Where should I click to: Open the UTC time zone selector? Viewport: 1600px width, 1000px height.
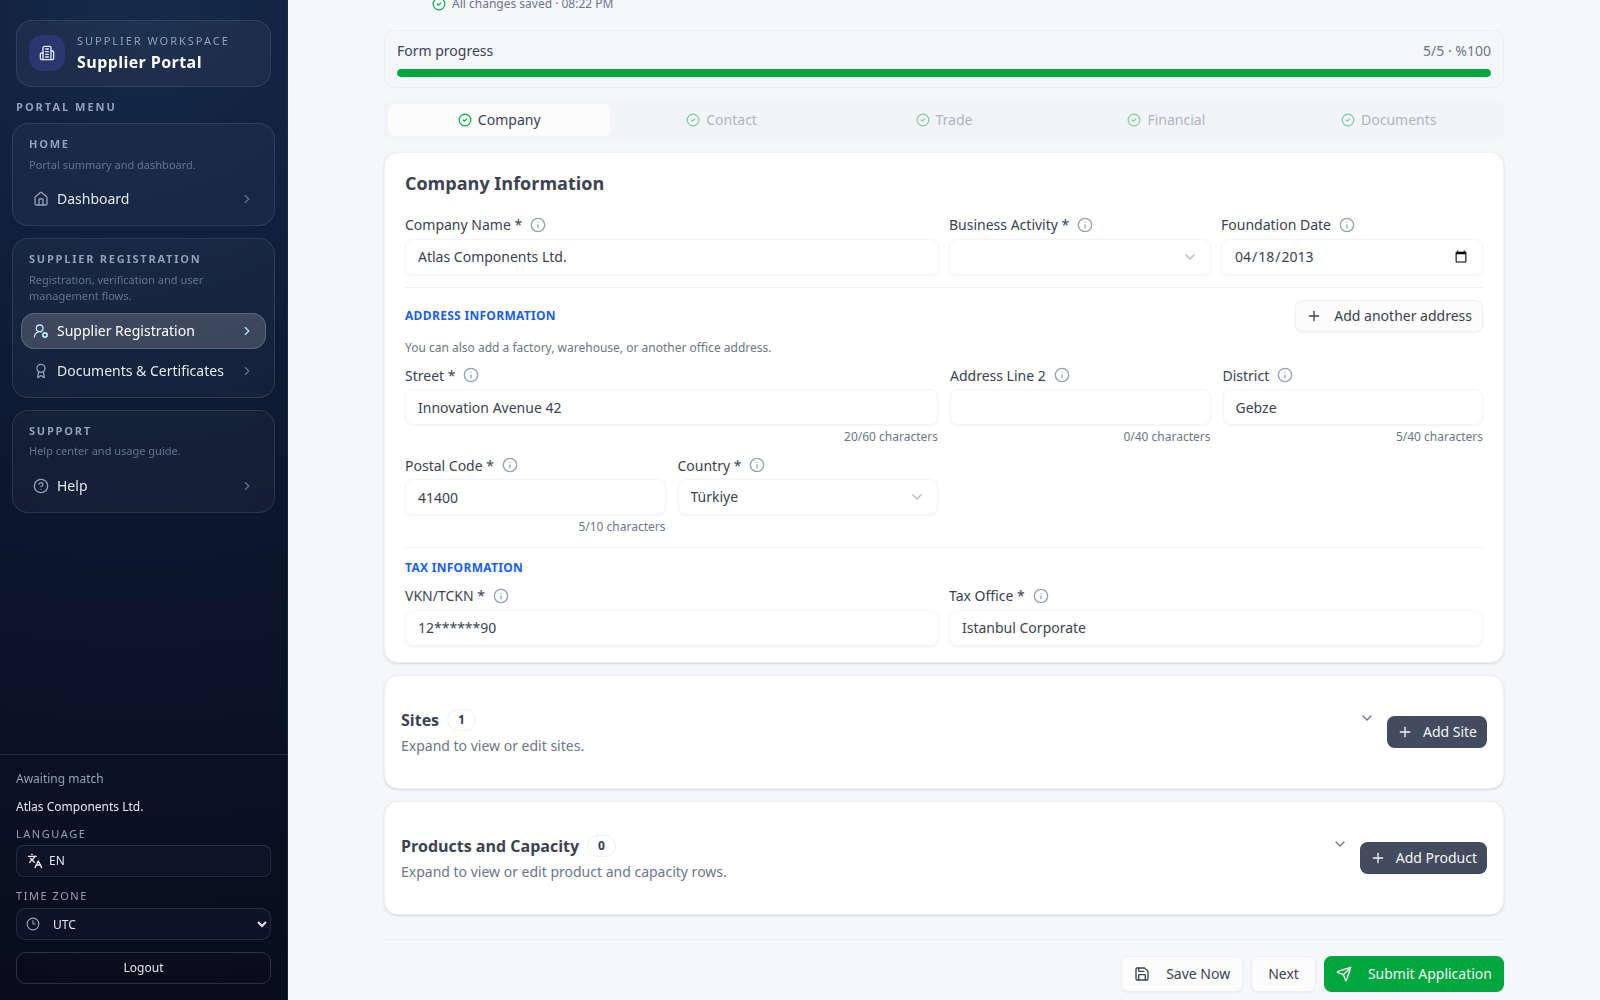pyautogui.click(x=143, y=924)
